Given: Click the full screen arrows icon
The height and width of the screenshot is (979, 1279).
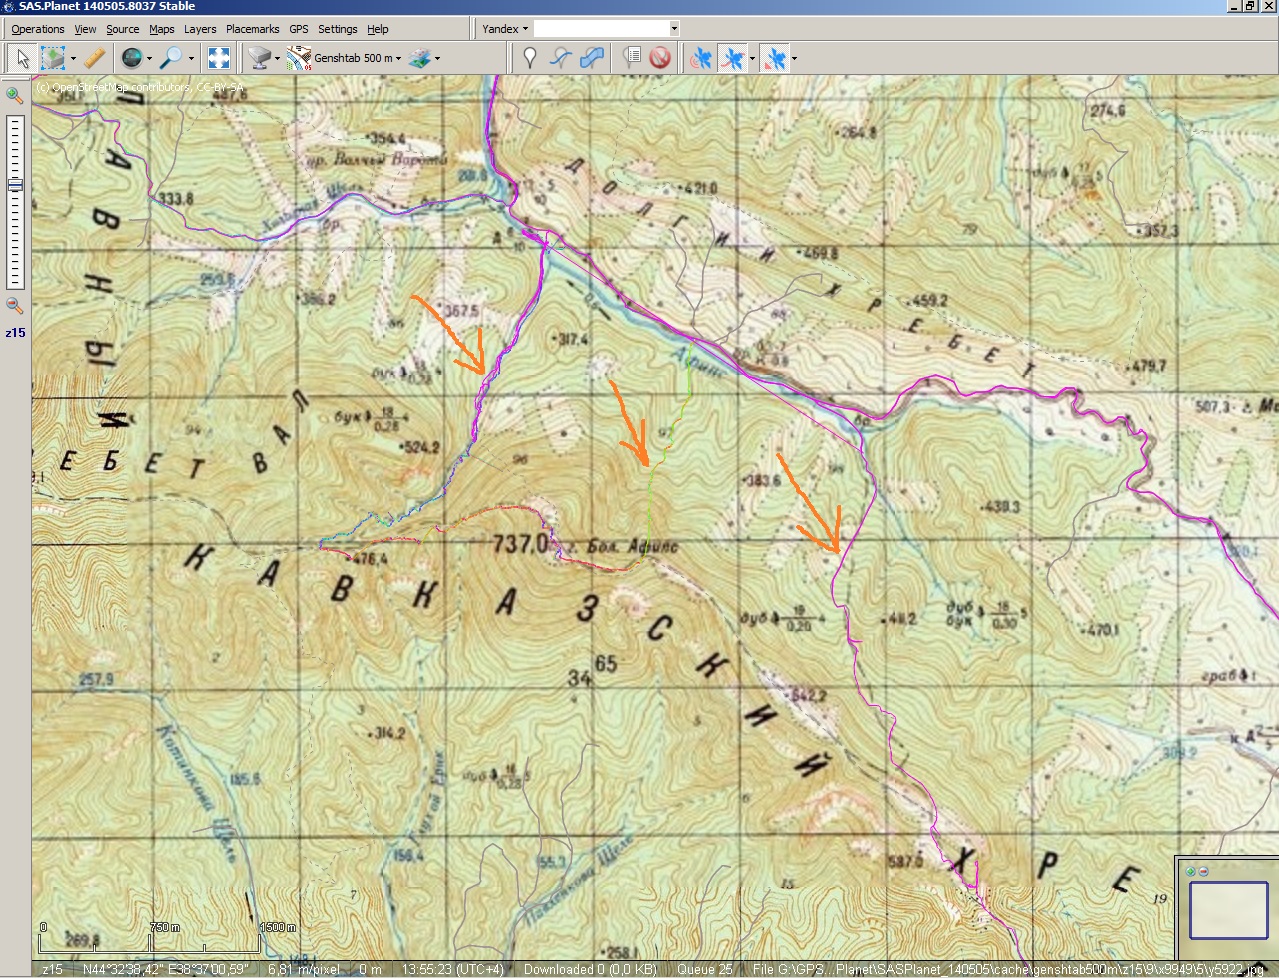Looking at the screenshot, I should [219, 58].
